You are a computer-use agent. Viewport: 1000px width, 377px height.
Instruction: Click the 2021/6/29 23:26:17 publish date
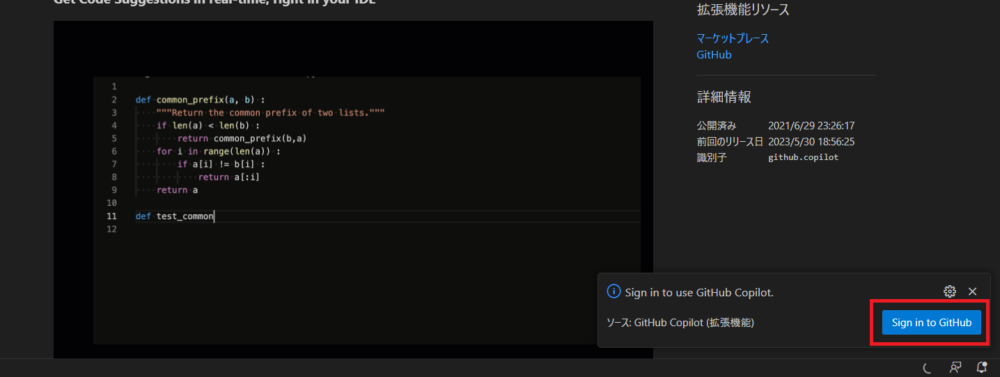pos(811,126)
